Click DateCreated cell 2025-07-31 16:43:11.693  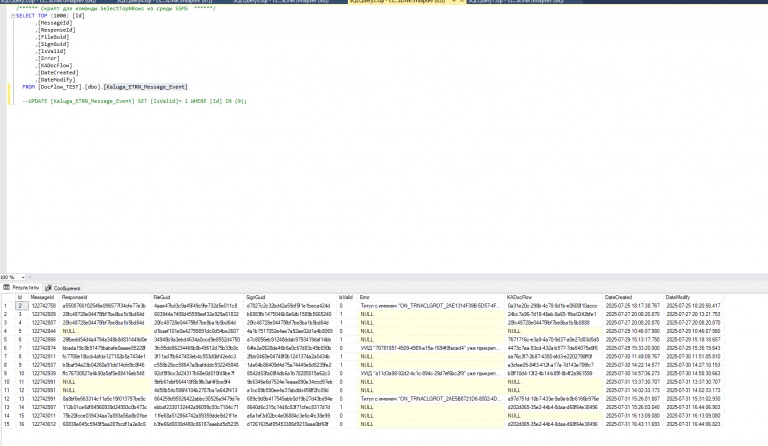(x=633, y=424)
